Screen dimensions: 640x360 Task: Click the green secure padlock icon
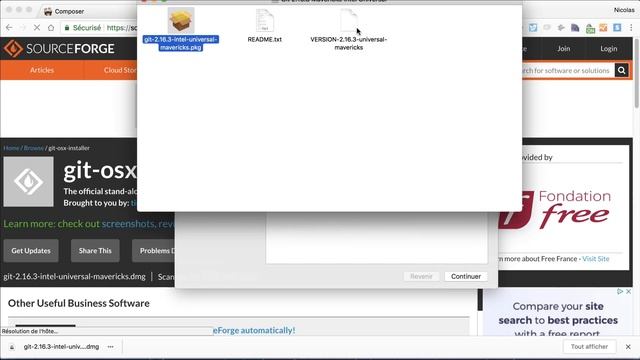67,28
